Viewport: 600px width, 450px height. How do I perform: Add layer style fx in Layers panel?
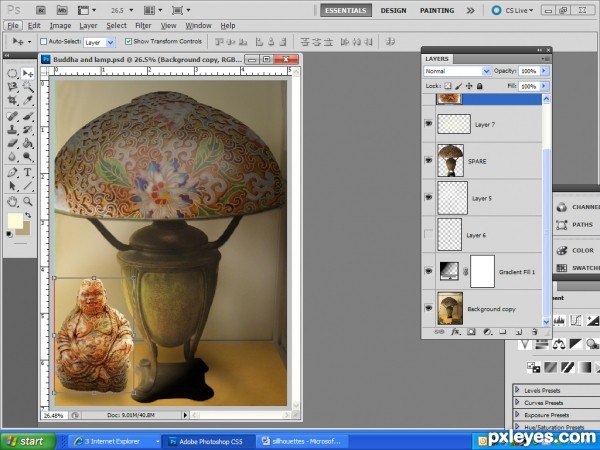coord(455,332)
